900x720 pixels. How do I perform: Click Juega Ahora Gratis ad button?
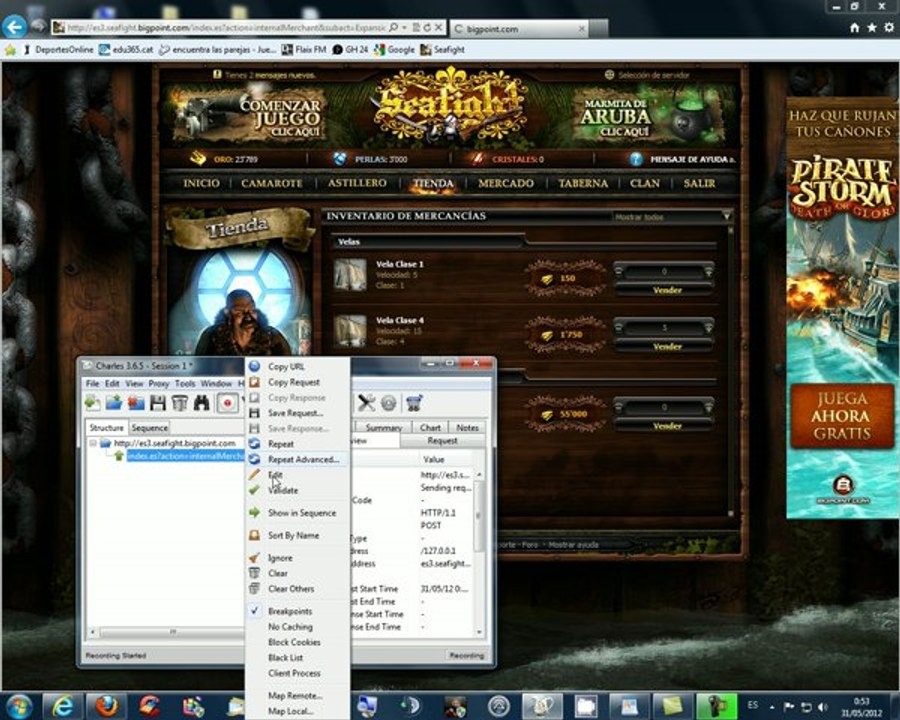pos(842,416)
